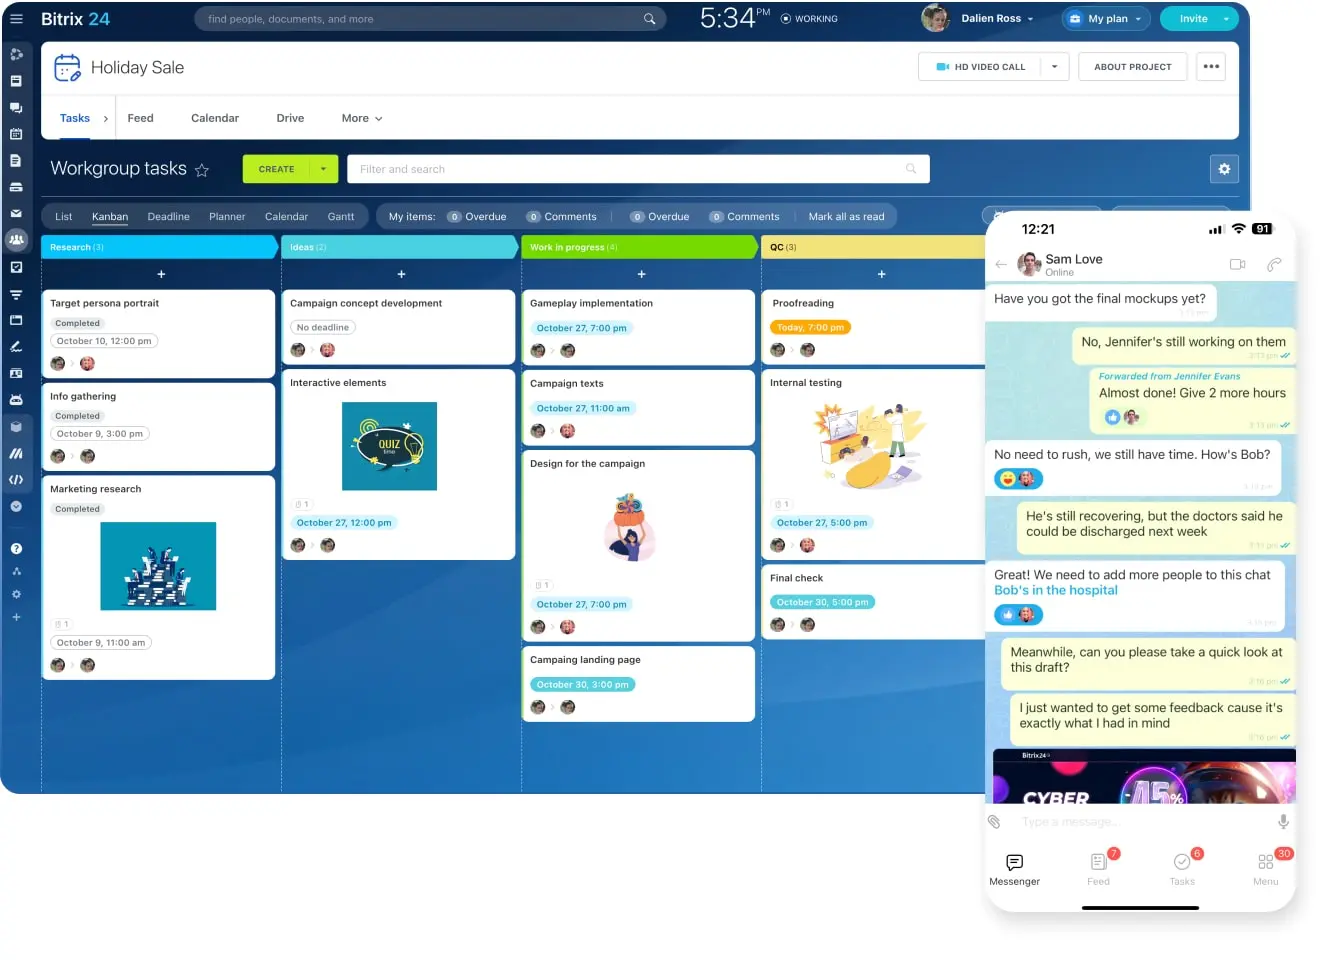
Task: Open the Tasks icon in mobile bottom bar
Action: click(1182, 867)
